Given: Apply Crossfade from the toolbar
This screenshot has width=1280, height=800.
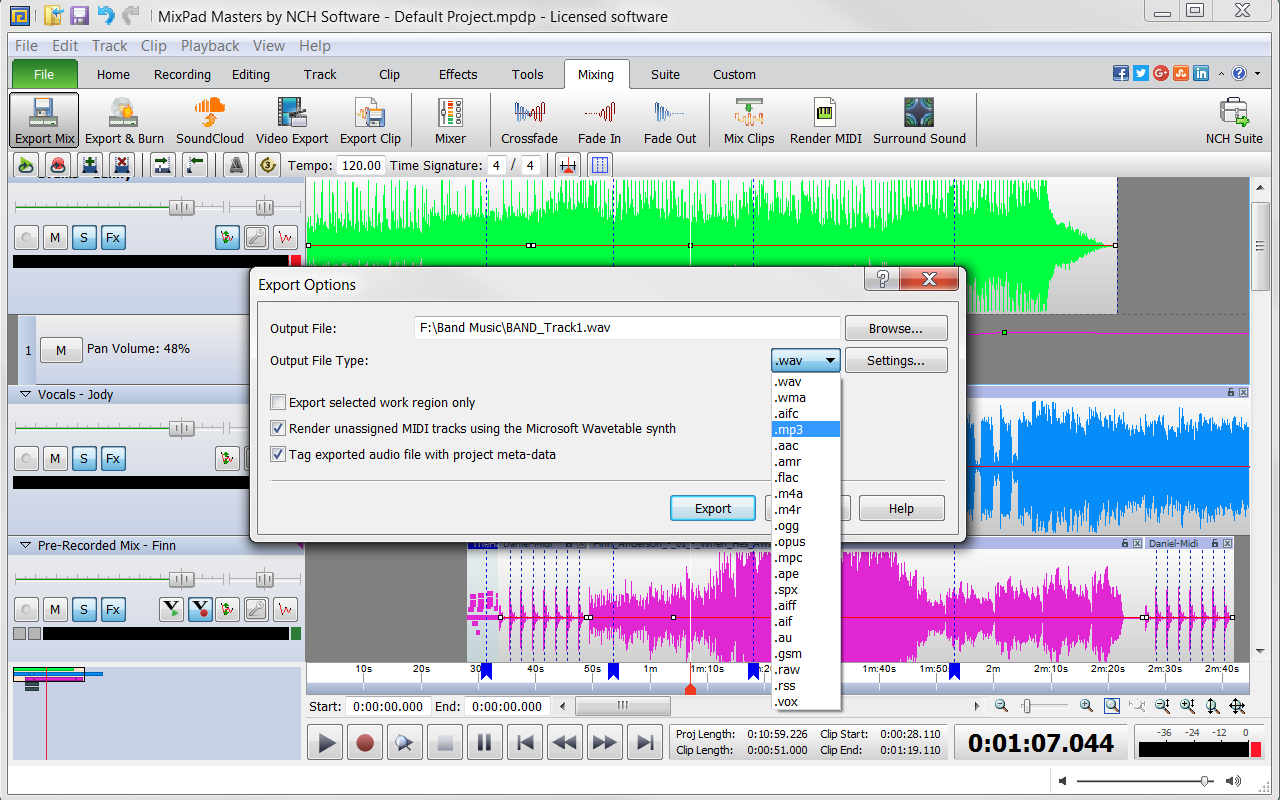Looking at the screenshot, I should pos(529,121).
